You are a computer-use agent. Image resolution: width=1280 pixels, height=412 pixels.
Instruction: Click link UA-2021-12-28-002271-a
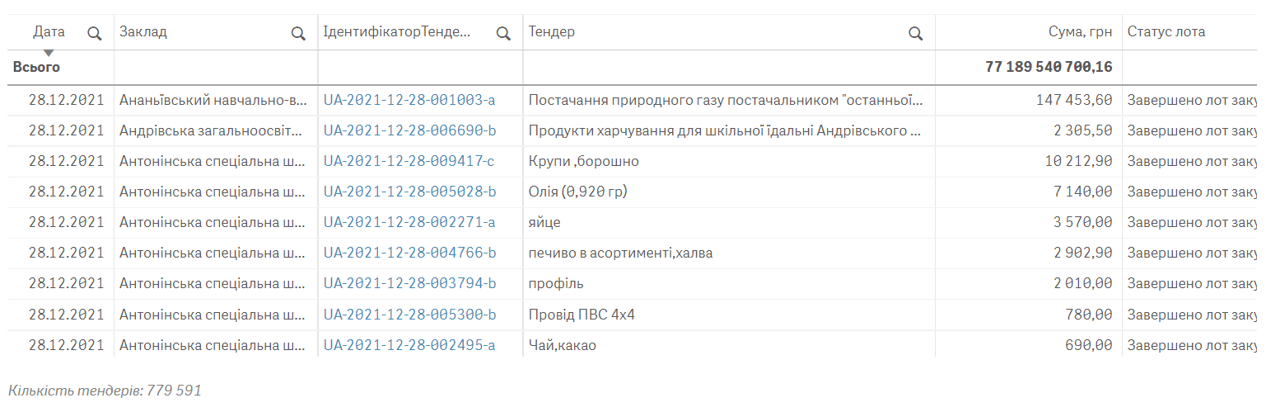click(x=409, y=222)
